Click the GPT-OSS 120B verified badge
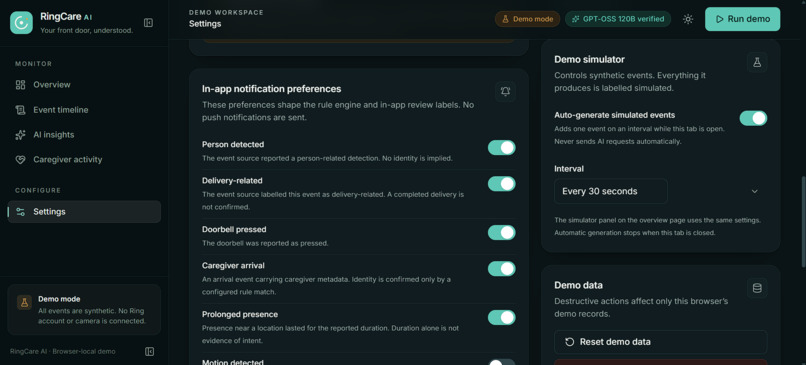The image size is (806, 365). (618, 19)
